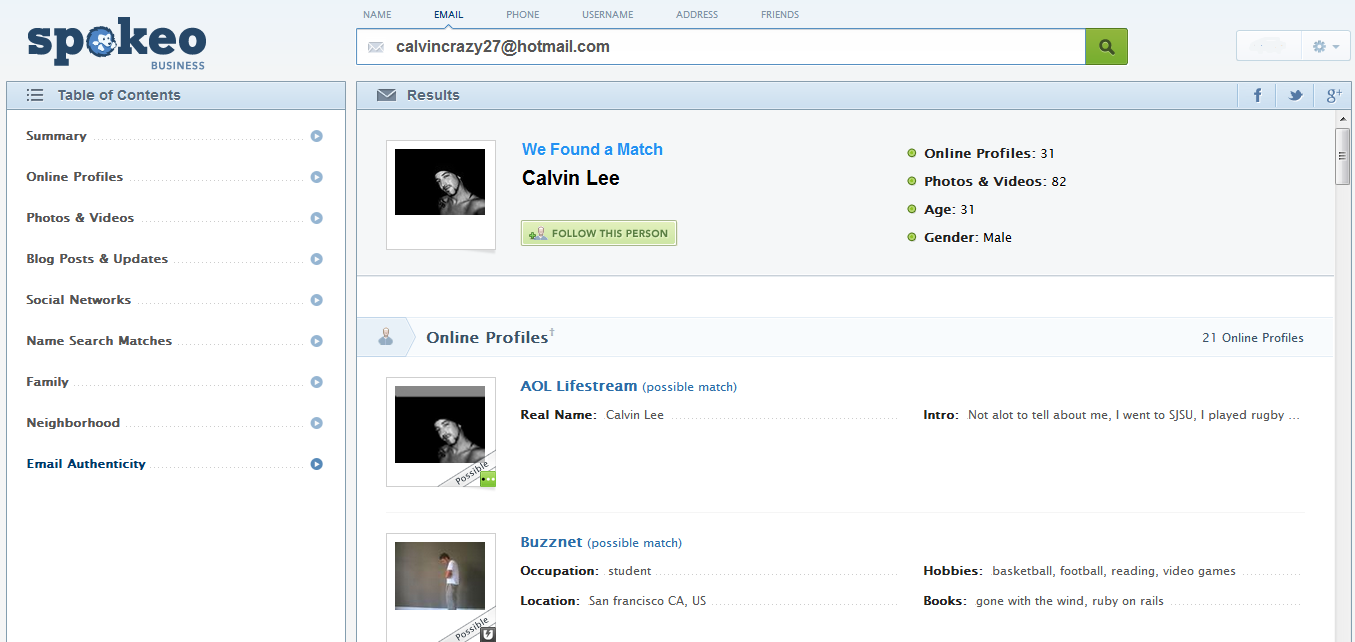The image size is (1355, 642).
Task: Click the results vertical scrollbar thumb
Action: click(x=1343, y=157)
